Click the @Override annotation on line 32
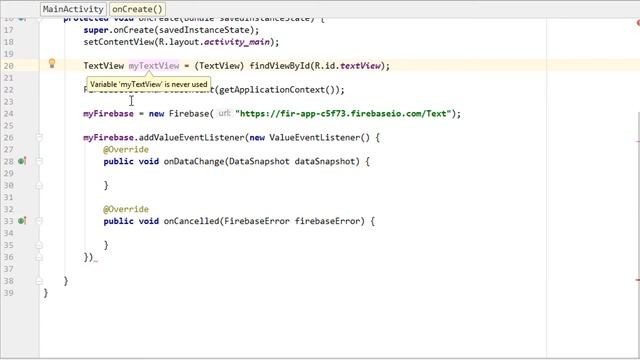 click(126, 209)
